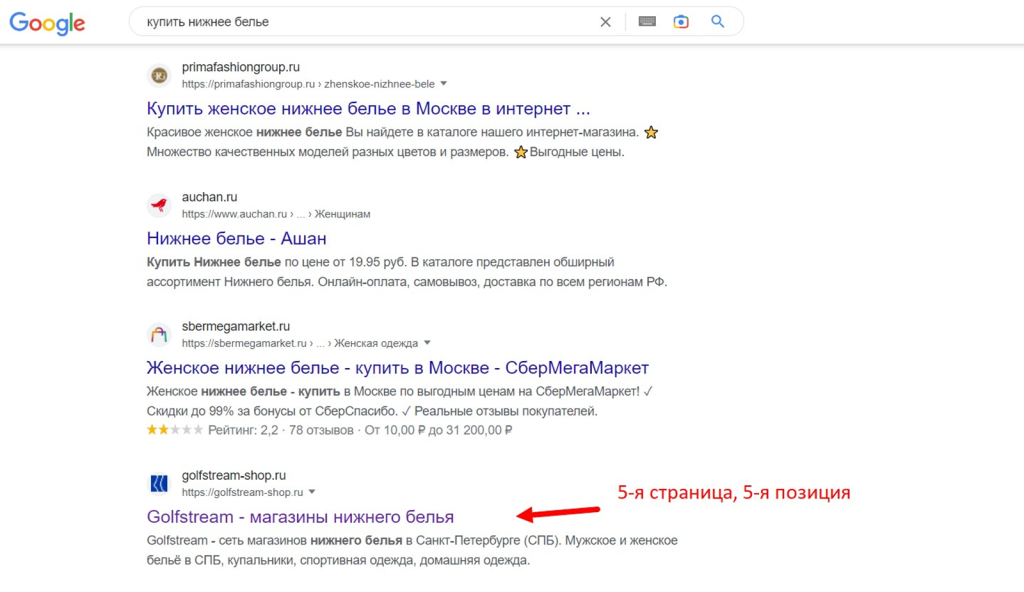Expand dropdown arrow next to sbermegamarket URL
Viewport: 1024px width, 592px height.
click(427, 343)
